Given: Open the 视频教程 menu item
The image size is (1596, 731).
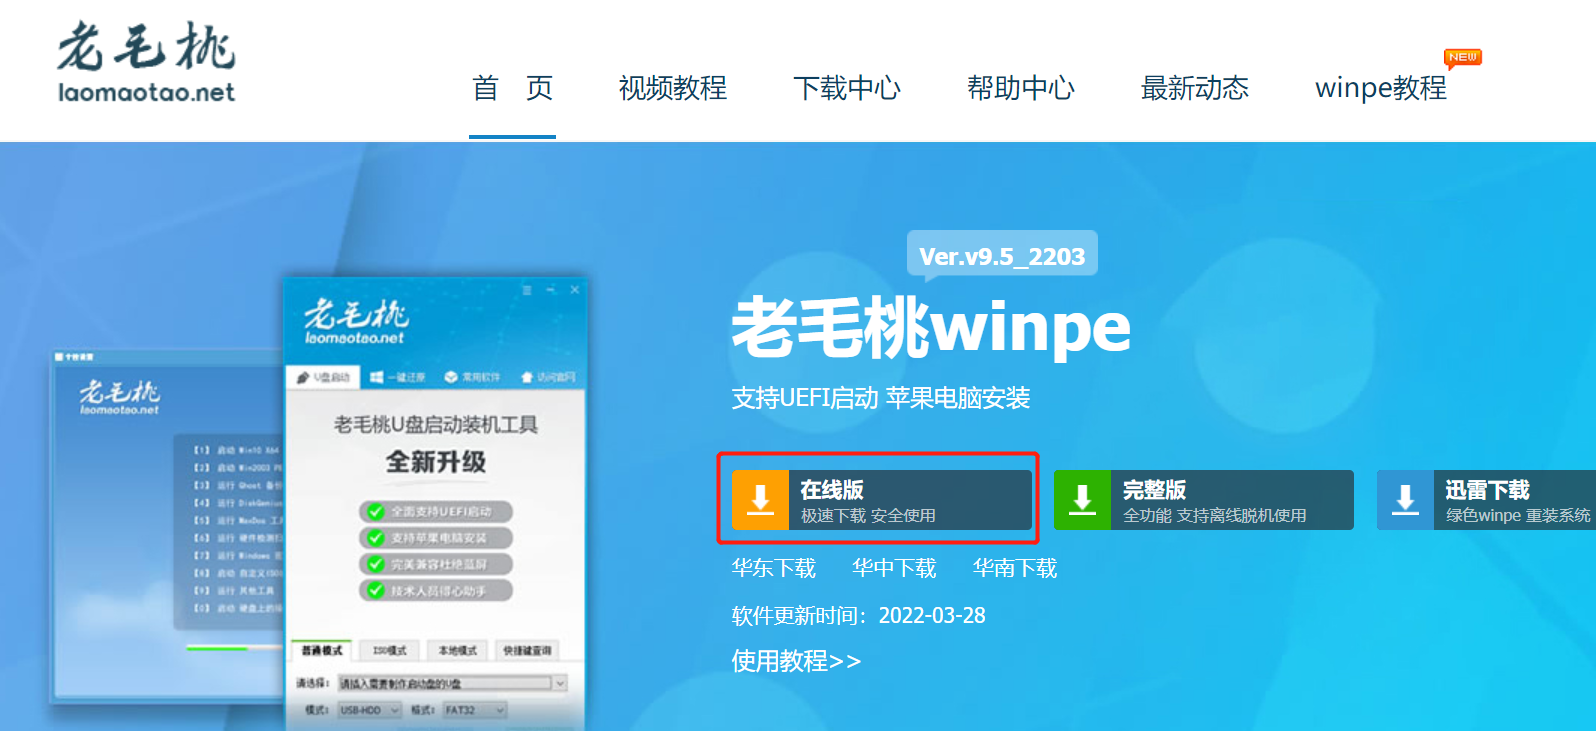Looking at the screenshot, I should [673, 88].
